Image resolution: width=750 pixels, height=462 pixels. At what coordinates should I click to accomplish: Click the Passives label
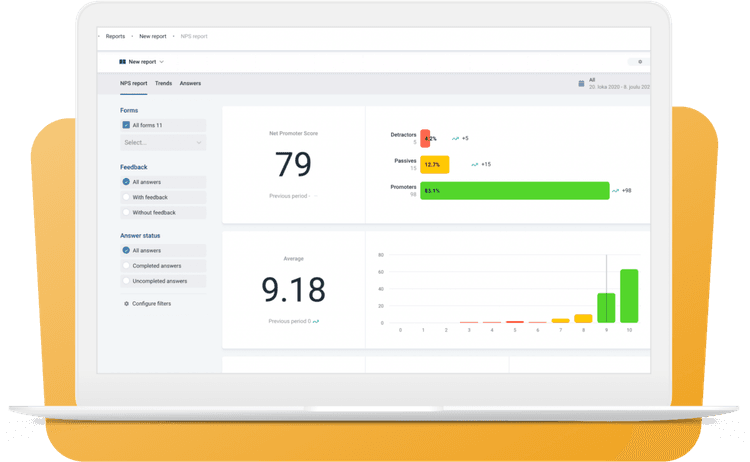click(405, 161)
